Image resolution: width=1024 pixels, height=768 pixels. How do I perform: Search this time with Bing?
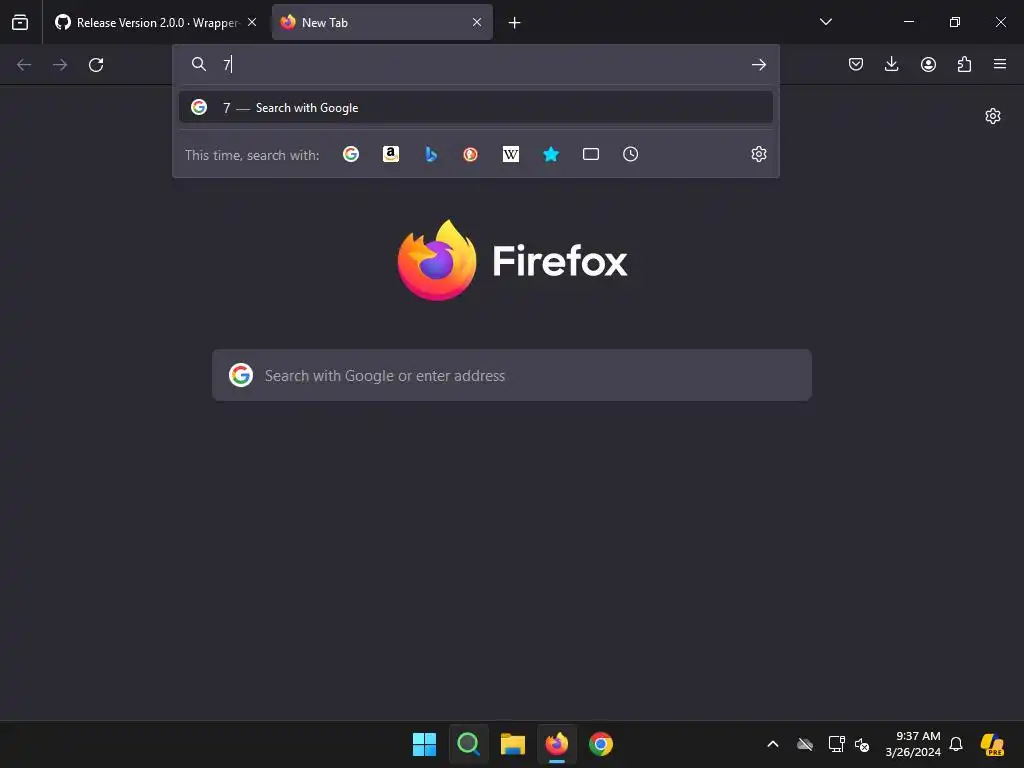point(431,154)
